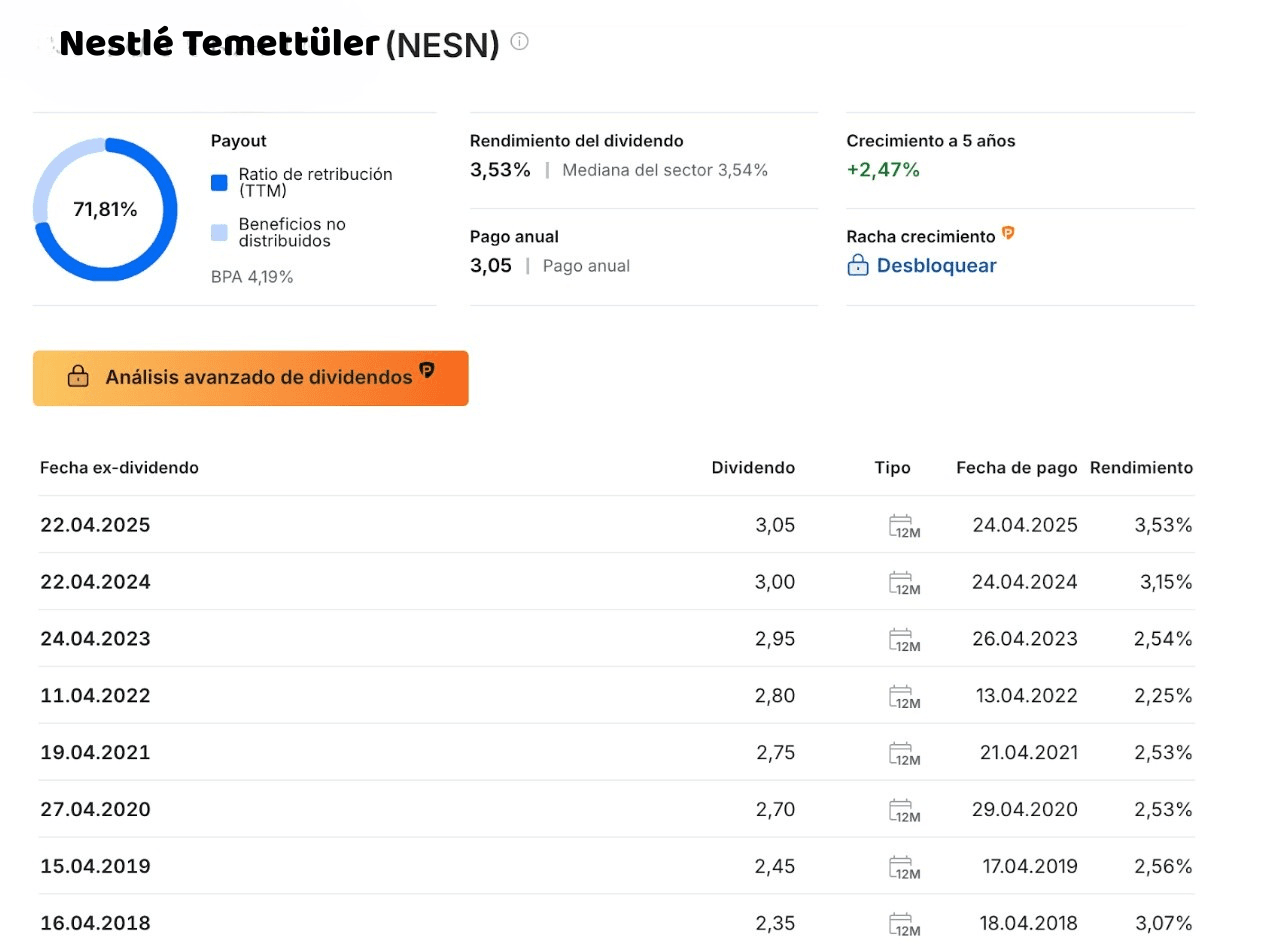Image resolution: width=1288 pixels, height=952 pixels.
Task: Select the ex-dividend date 22.04.2025
Action: tap(95, 524)
